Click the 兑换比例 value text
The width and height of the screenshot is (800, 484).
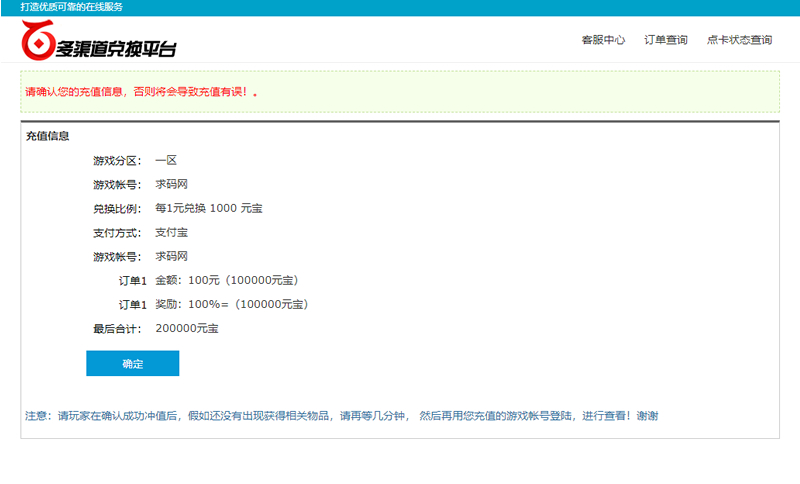pyautogui.click(x=209, y=208)
